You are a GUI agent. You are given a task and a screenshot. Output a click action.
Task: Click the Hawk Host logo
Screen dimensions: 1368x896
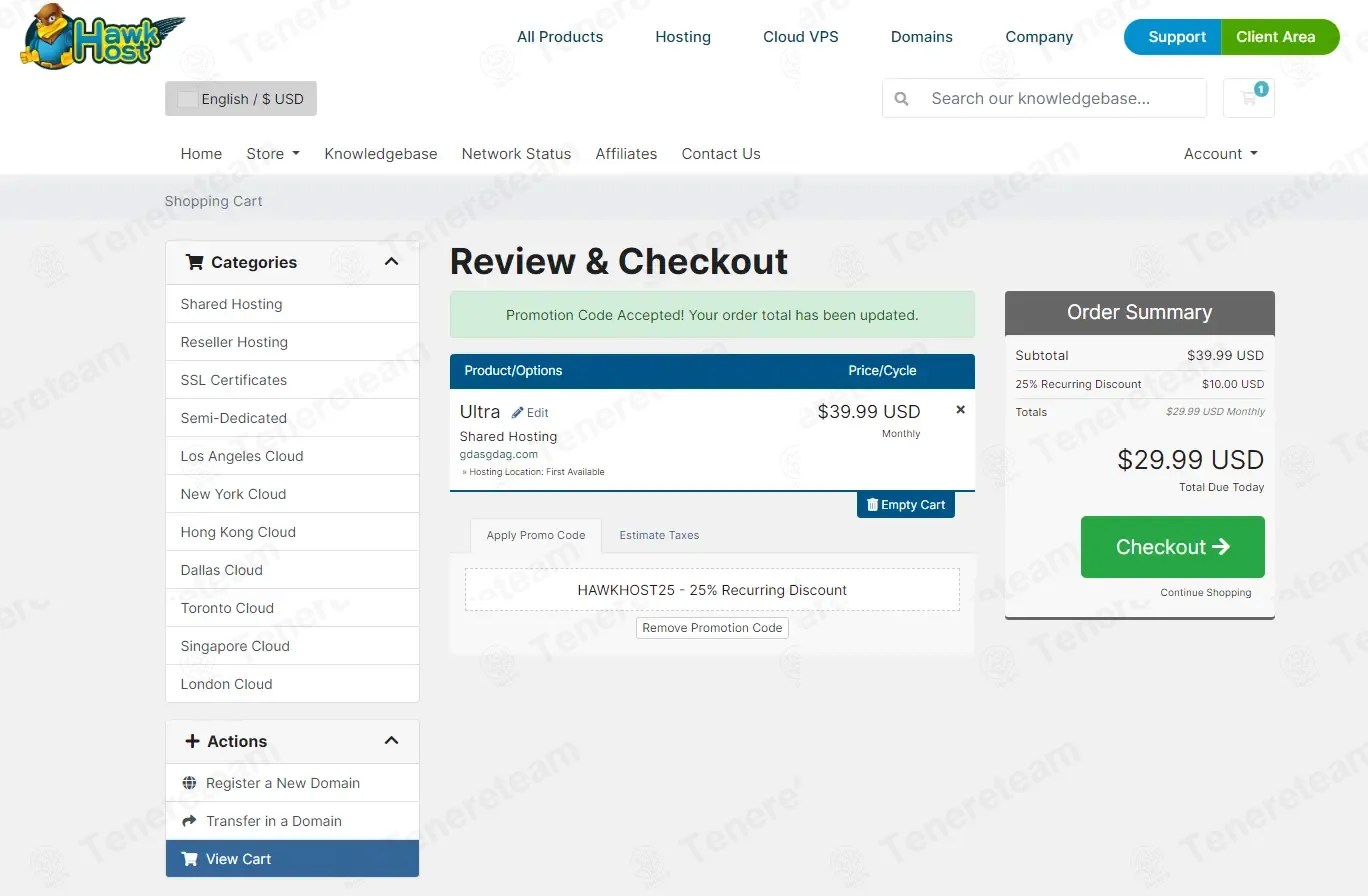pos(102,37)
